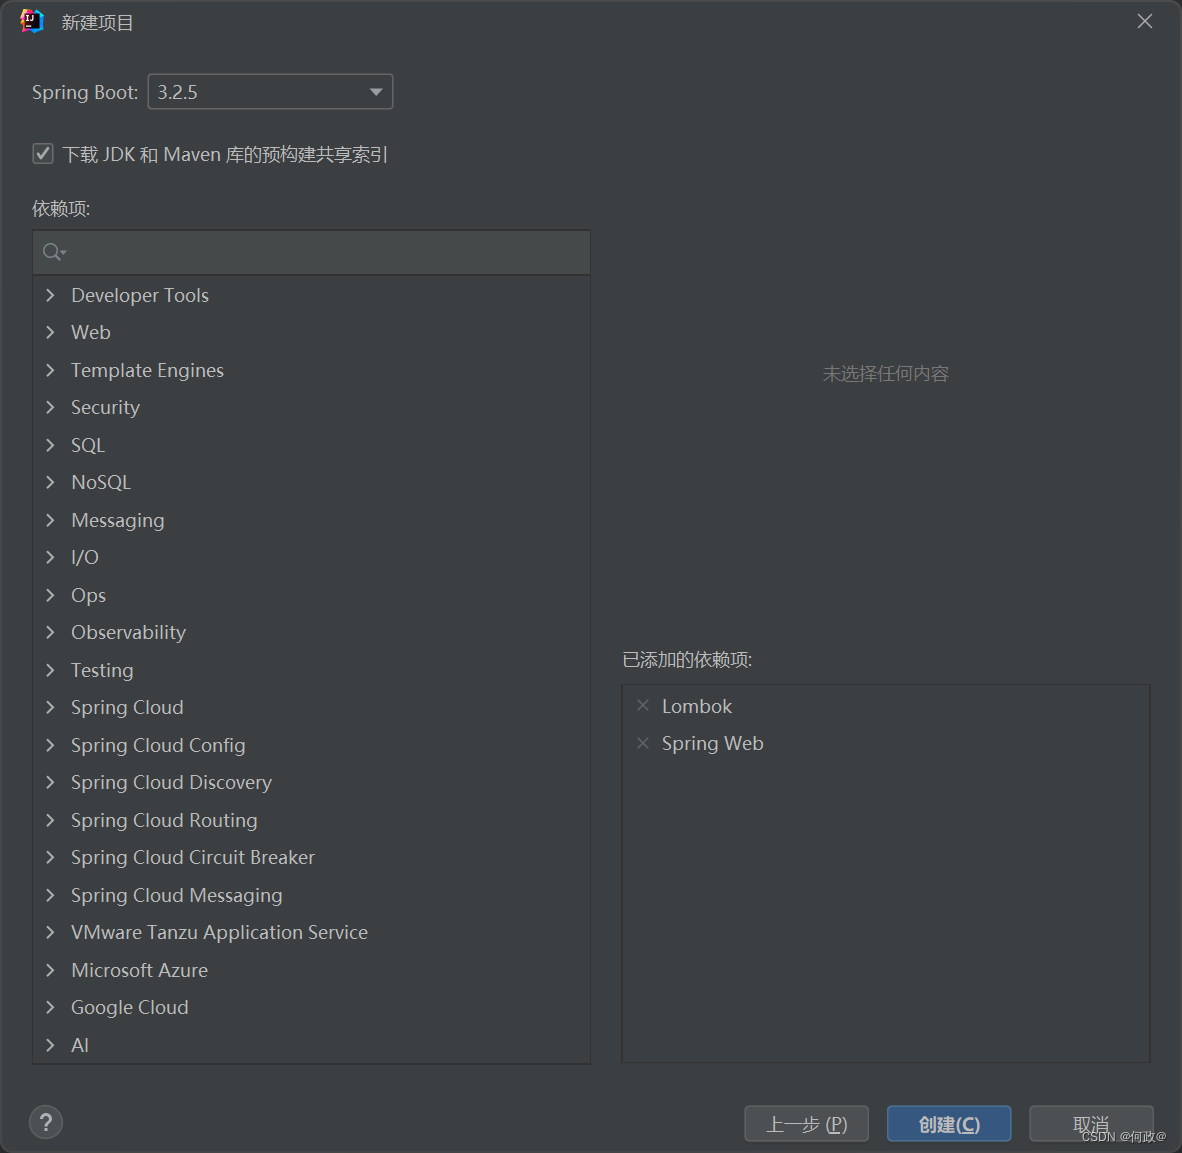Expand the Template Engines category
Image resolution: width=1182 pixels, height=1153 pixels.
point(51,370)
